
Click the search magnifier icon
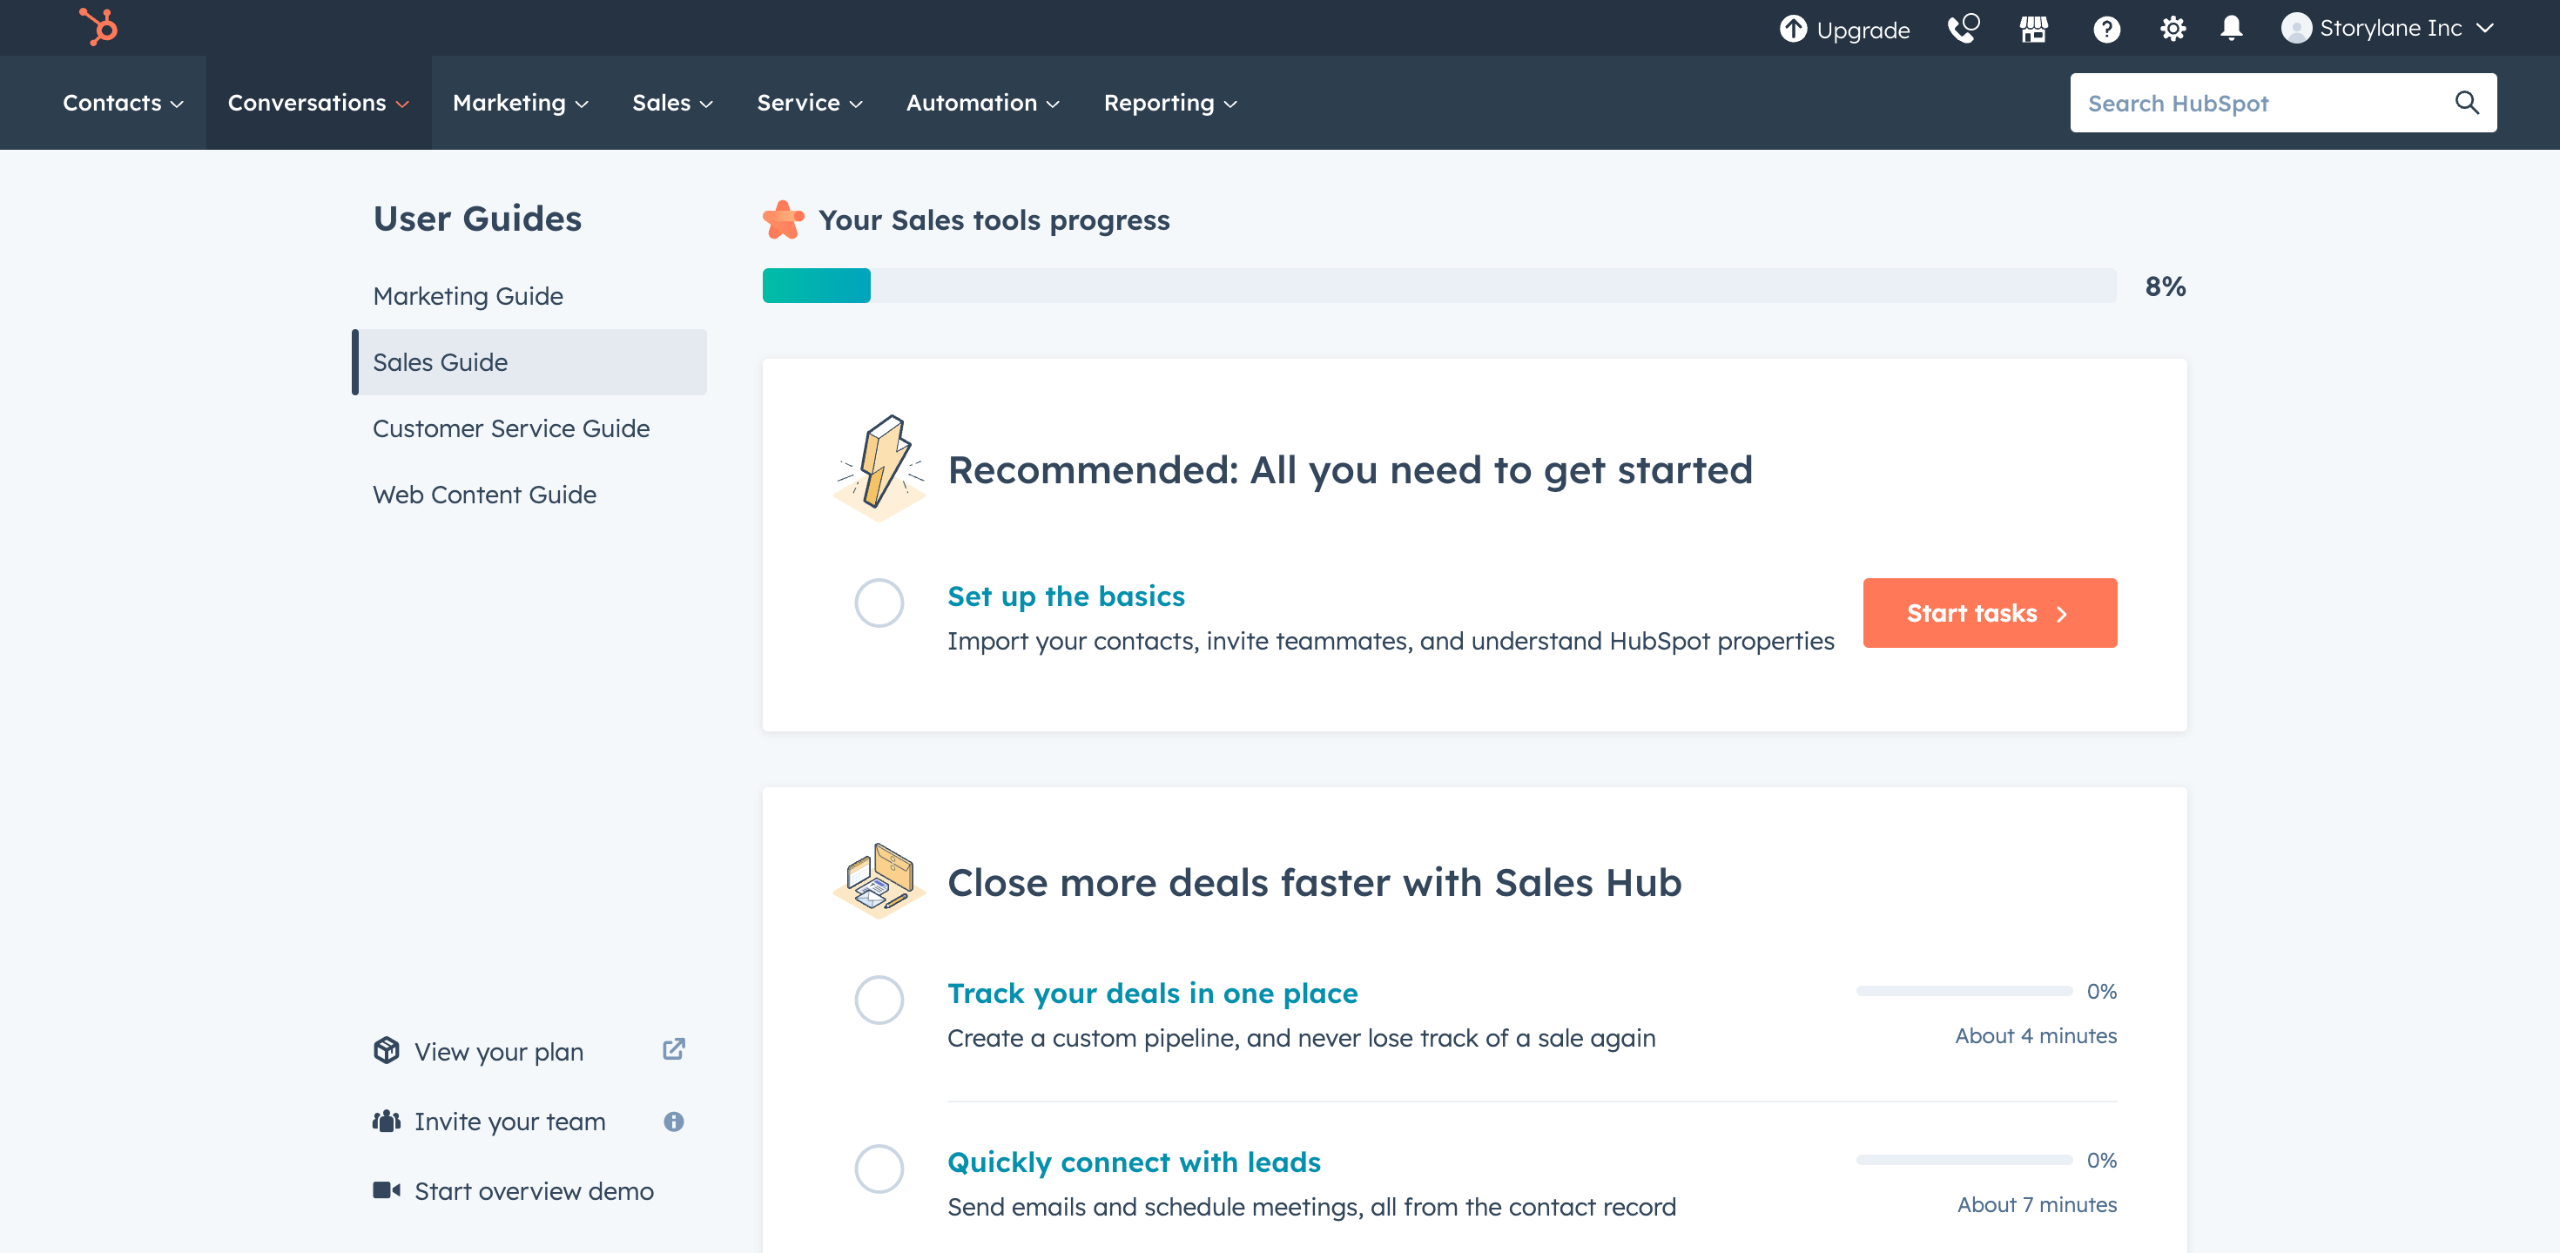2467,102
